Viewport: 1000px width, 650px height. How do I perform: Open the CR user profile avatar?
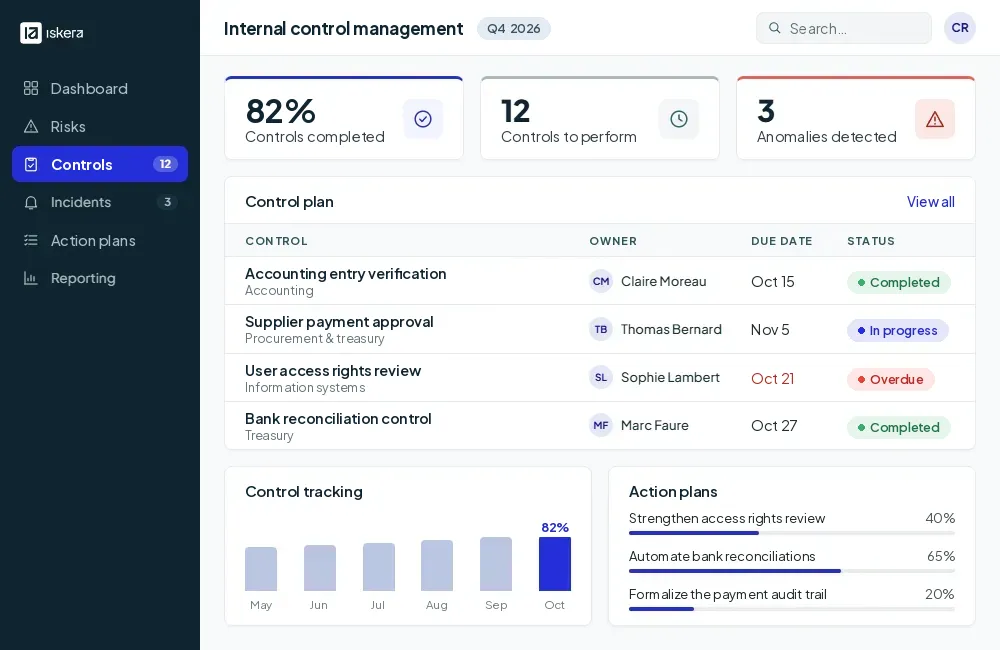click(960, 28)
